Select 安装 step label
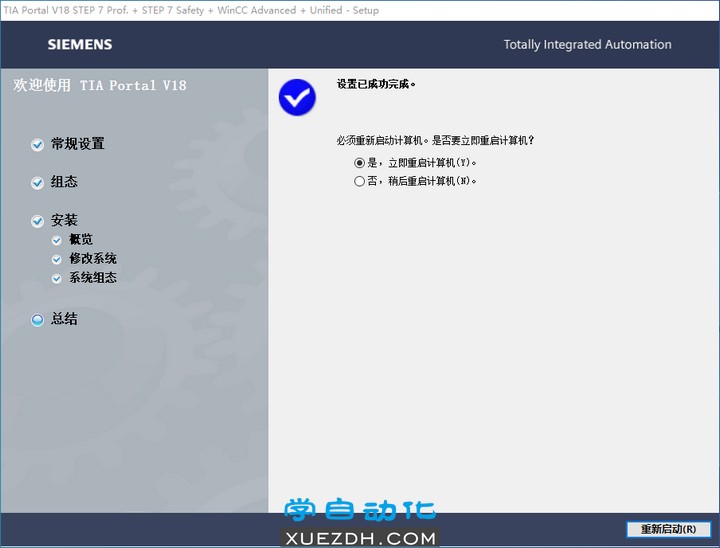Image resolution: width=720 pixels, height=548 pixels. pyautogui.click(x=64, y=220)
